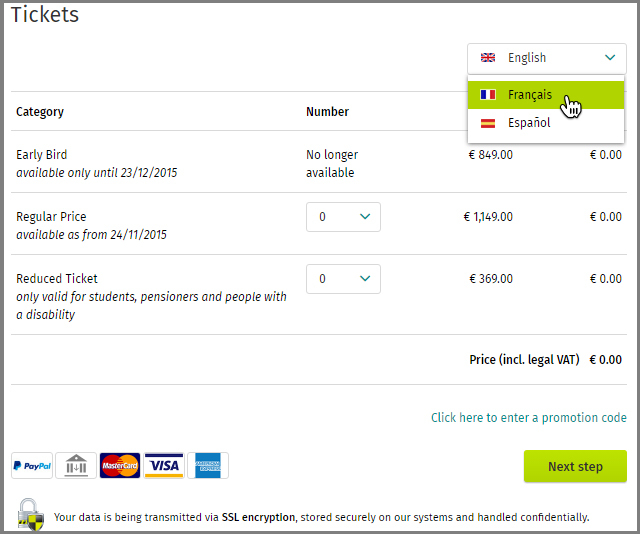Screen dimensions: 640x534
Task: Open the Reduced Ticket quantity dropdown
Action: (x=343, y=279)
